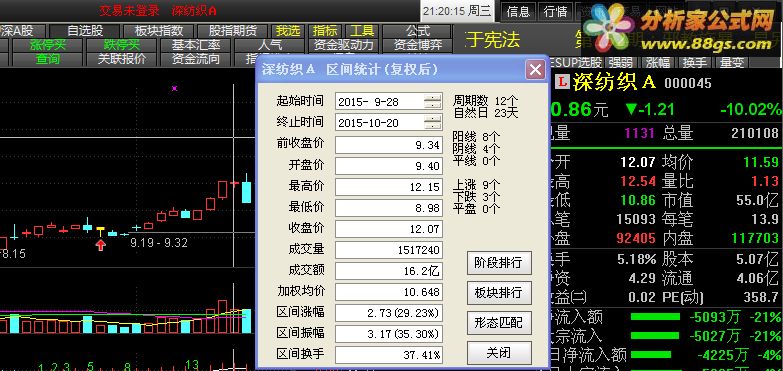The height and width of the screenshot is (371, 783).
Task: Open the 板块排行 ranking
Action: pyautogui.click(x=499, y=293)
